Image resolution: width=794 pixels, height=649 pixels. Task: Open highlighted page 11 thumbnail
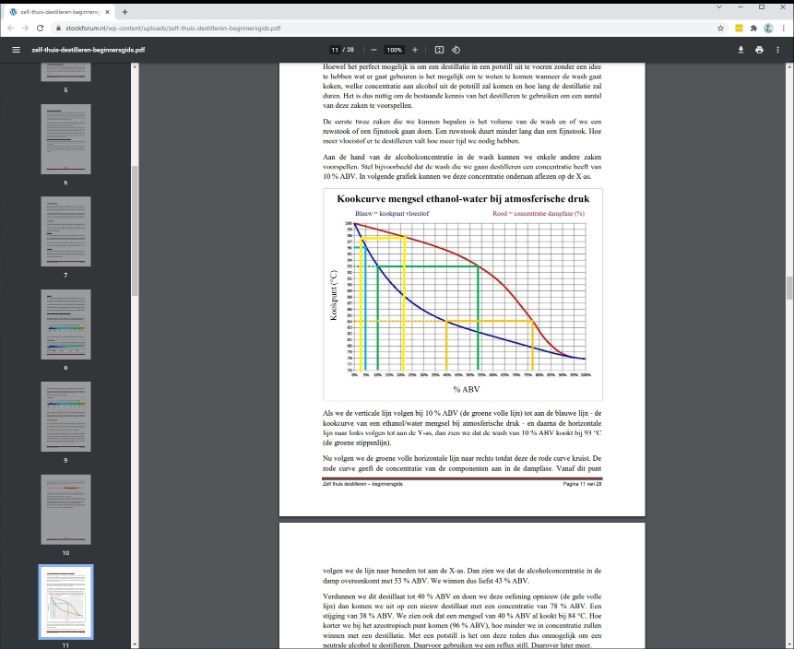tap(66, 602)
